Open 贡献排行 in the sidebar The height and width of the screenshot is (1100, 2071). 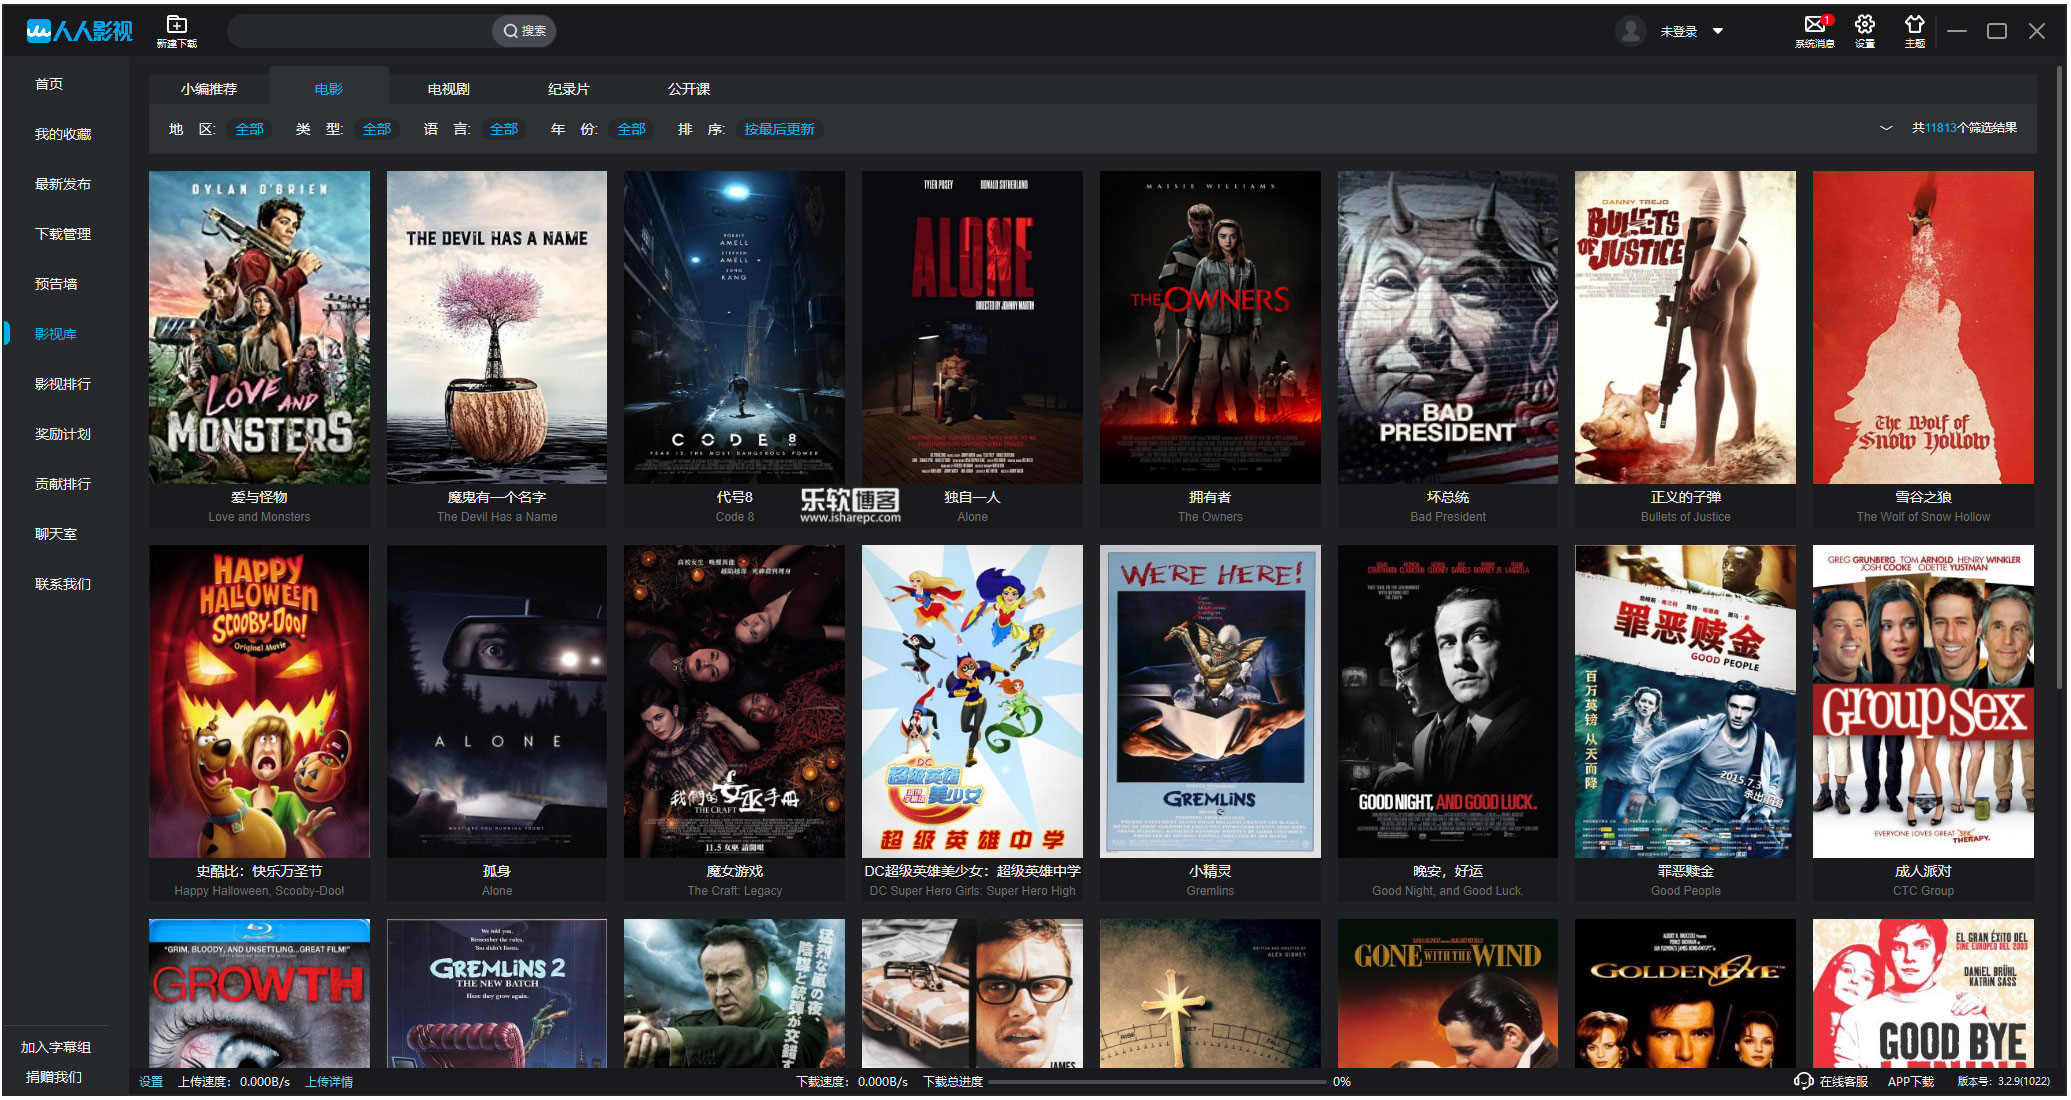coord(63,484)
